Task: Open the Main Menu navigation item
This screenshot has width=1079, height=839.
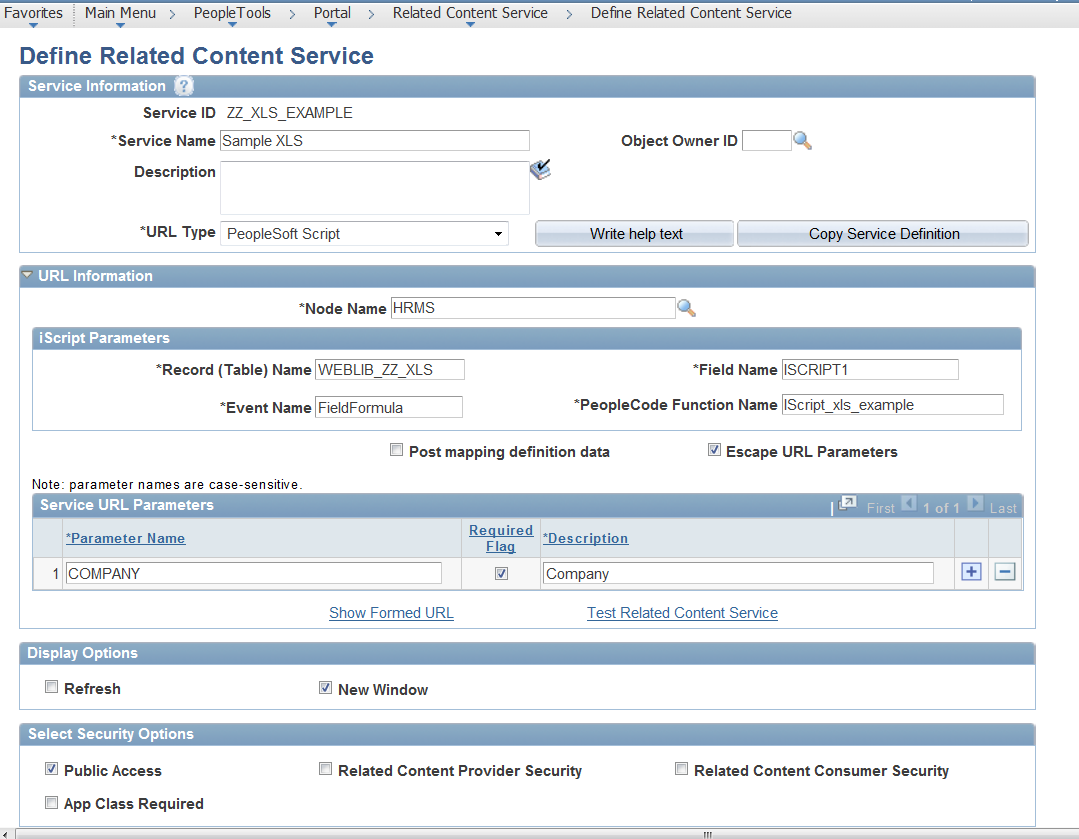Action: click(120, 13)
